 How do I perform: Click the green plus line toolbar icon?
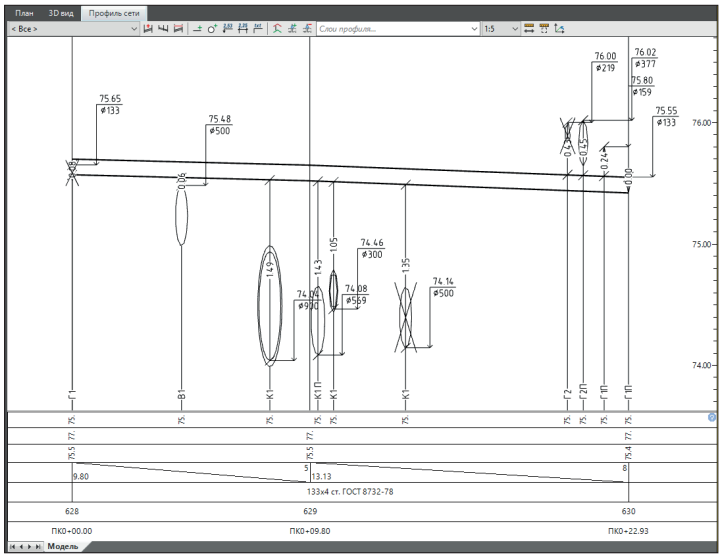coord(199,30)
